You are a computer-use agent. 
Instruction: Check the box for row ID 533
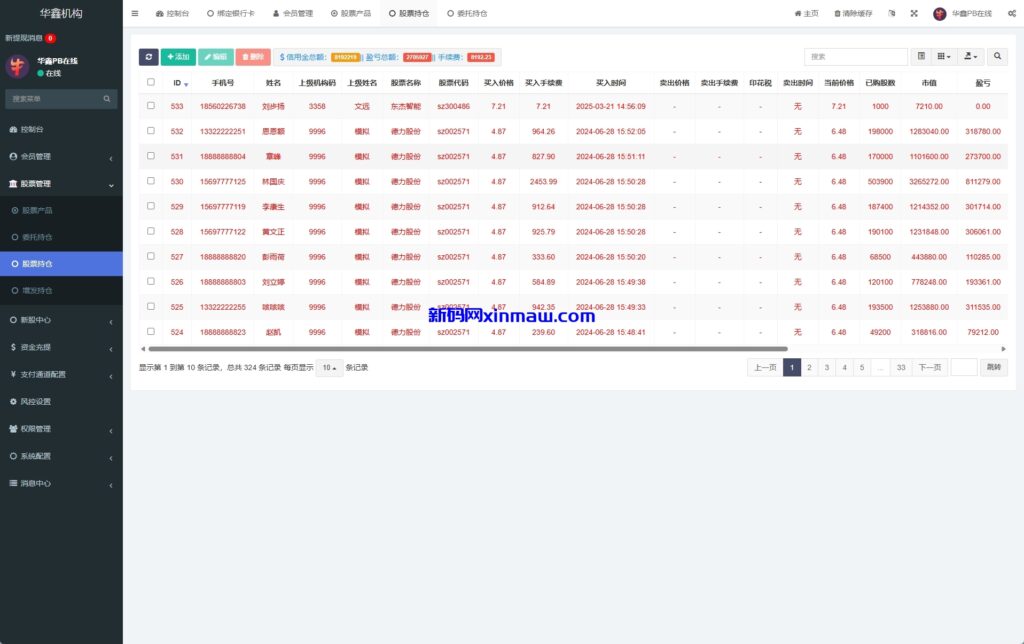click(x=151, y=106)
